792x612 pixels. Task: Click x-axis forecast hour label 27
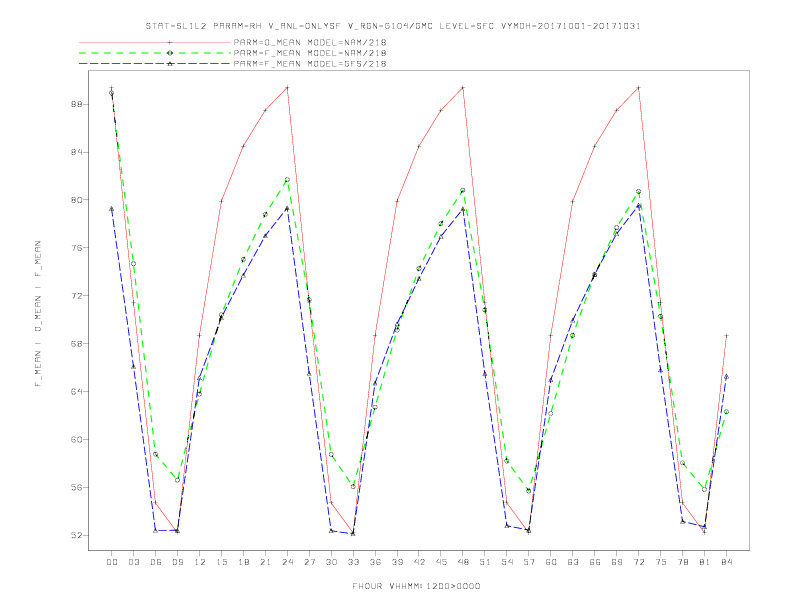click(x=309, y=562)
